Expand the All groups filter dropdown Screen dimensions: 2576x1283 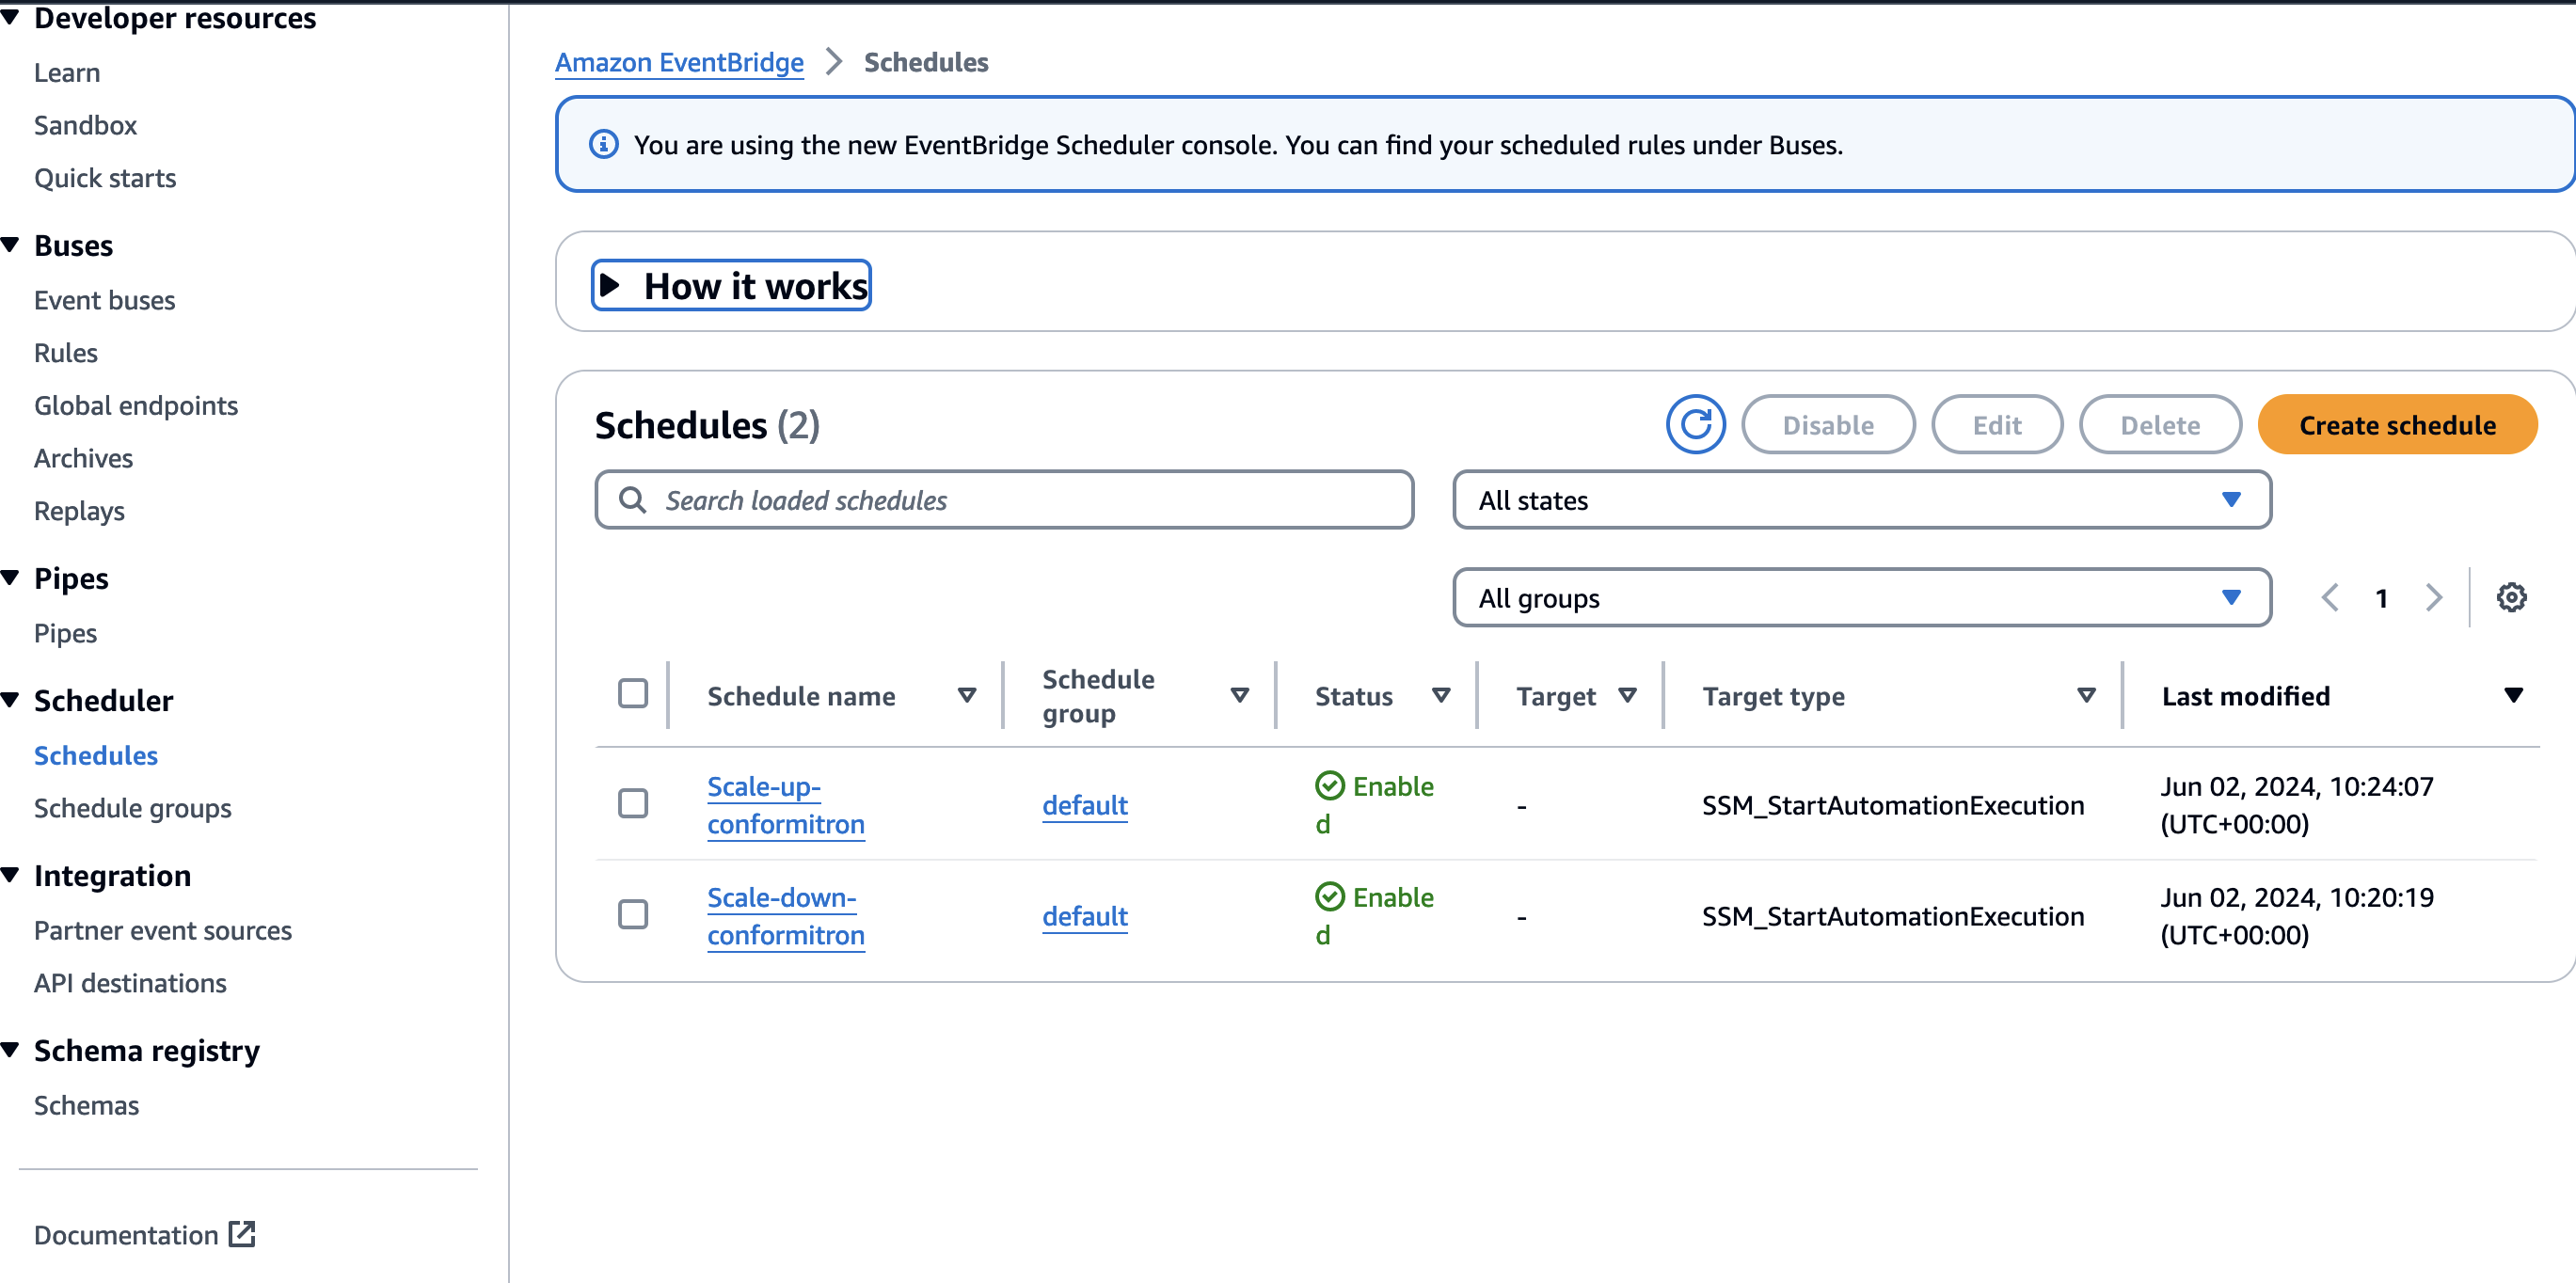tap(1858, 596)
